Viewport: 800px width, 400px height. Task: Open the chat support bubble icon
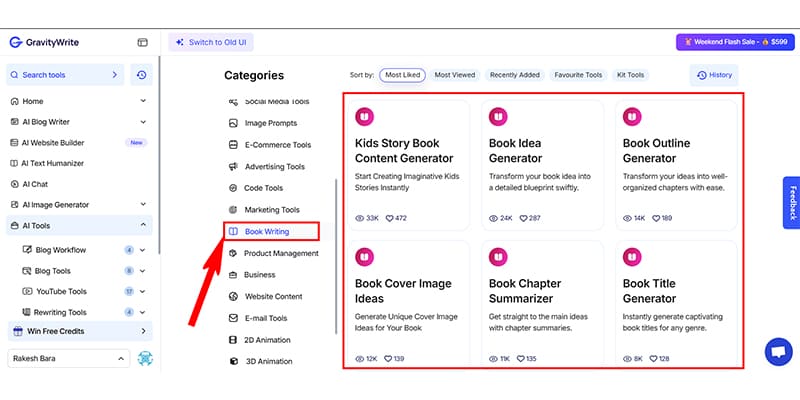click(779, 352)
